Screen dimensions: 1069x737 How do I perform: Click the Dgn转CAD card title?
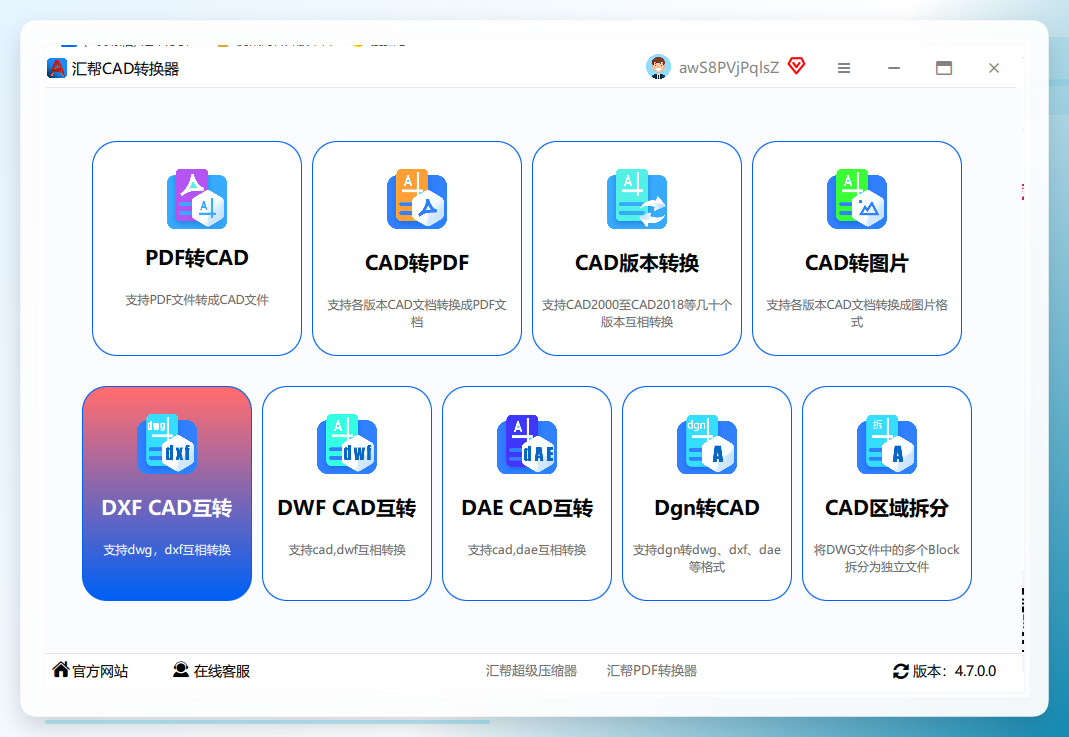[x=707, y=508]
